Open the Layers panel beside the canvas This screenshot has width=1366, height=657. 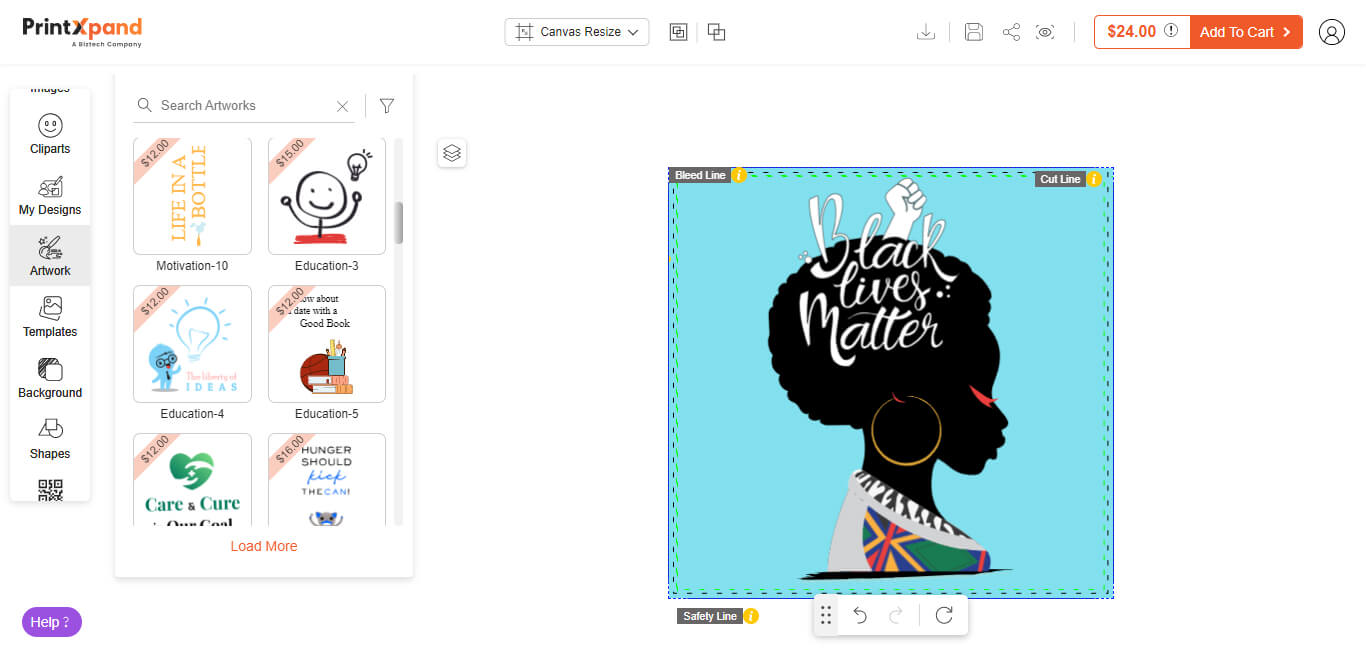click(451, 152)
